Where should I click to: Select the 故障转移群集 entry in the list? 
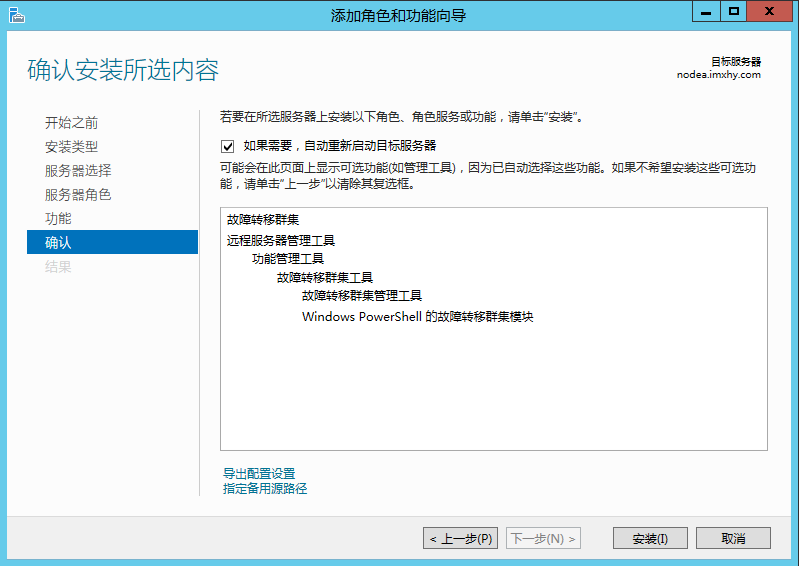(263, 220)
